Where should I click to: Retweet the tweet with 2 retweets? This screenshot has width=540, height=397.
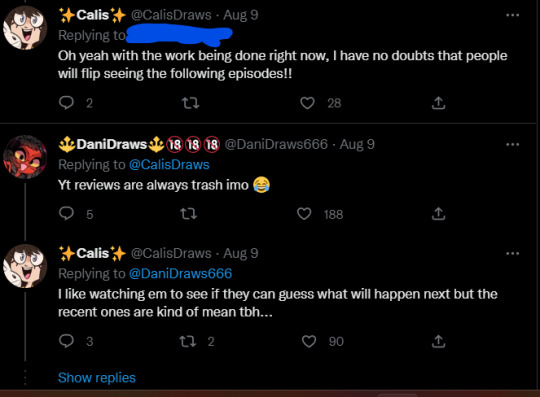coord(188,341)
